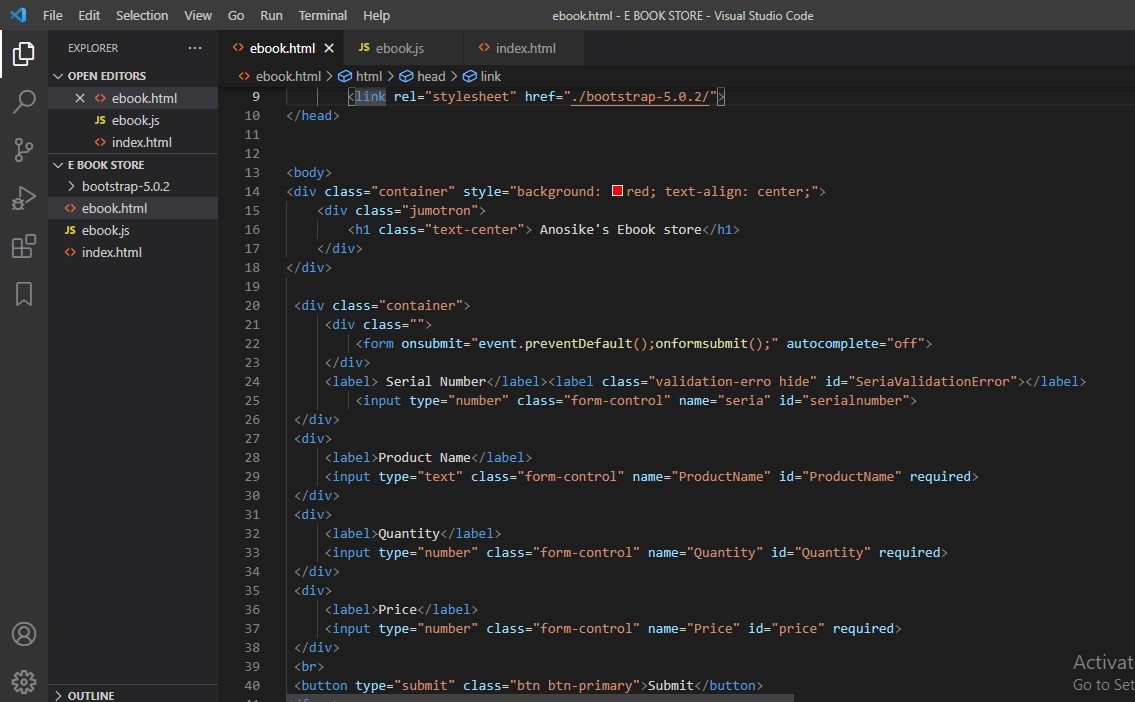This screenshot has height=702, width=1135.
Task: Open the View menu
Action: [x=198, y=15]
